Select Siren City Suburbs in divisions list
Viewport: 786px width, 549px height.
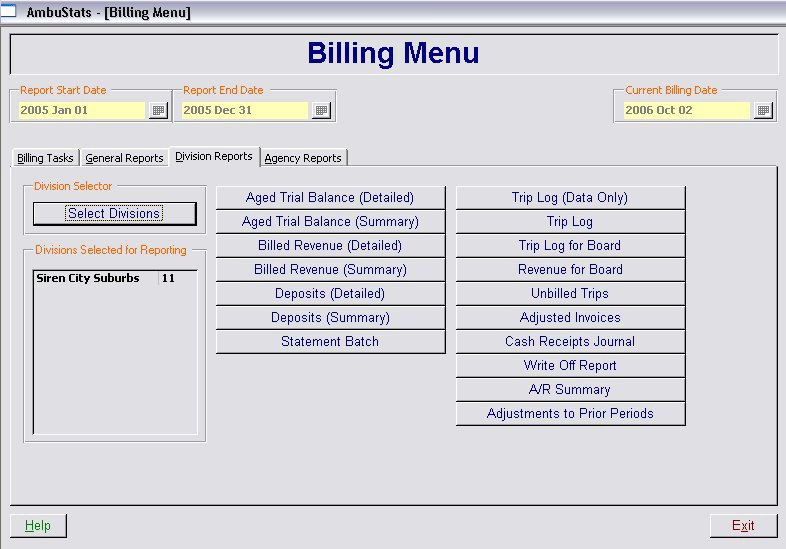88,279
